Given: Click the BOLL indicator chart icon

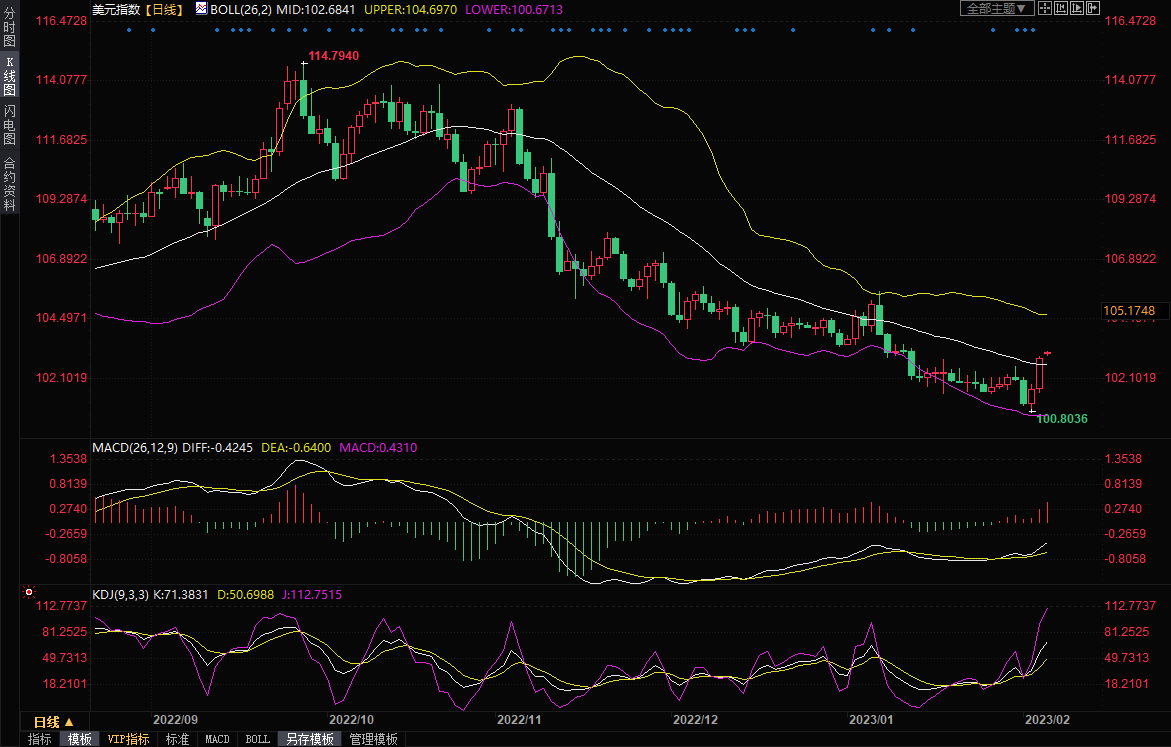Looking at the screenshot, I should (201, 8).
